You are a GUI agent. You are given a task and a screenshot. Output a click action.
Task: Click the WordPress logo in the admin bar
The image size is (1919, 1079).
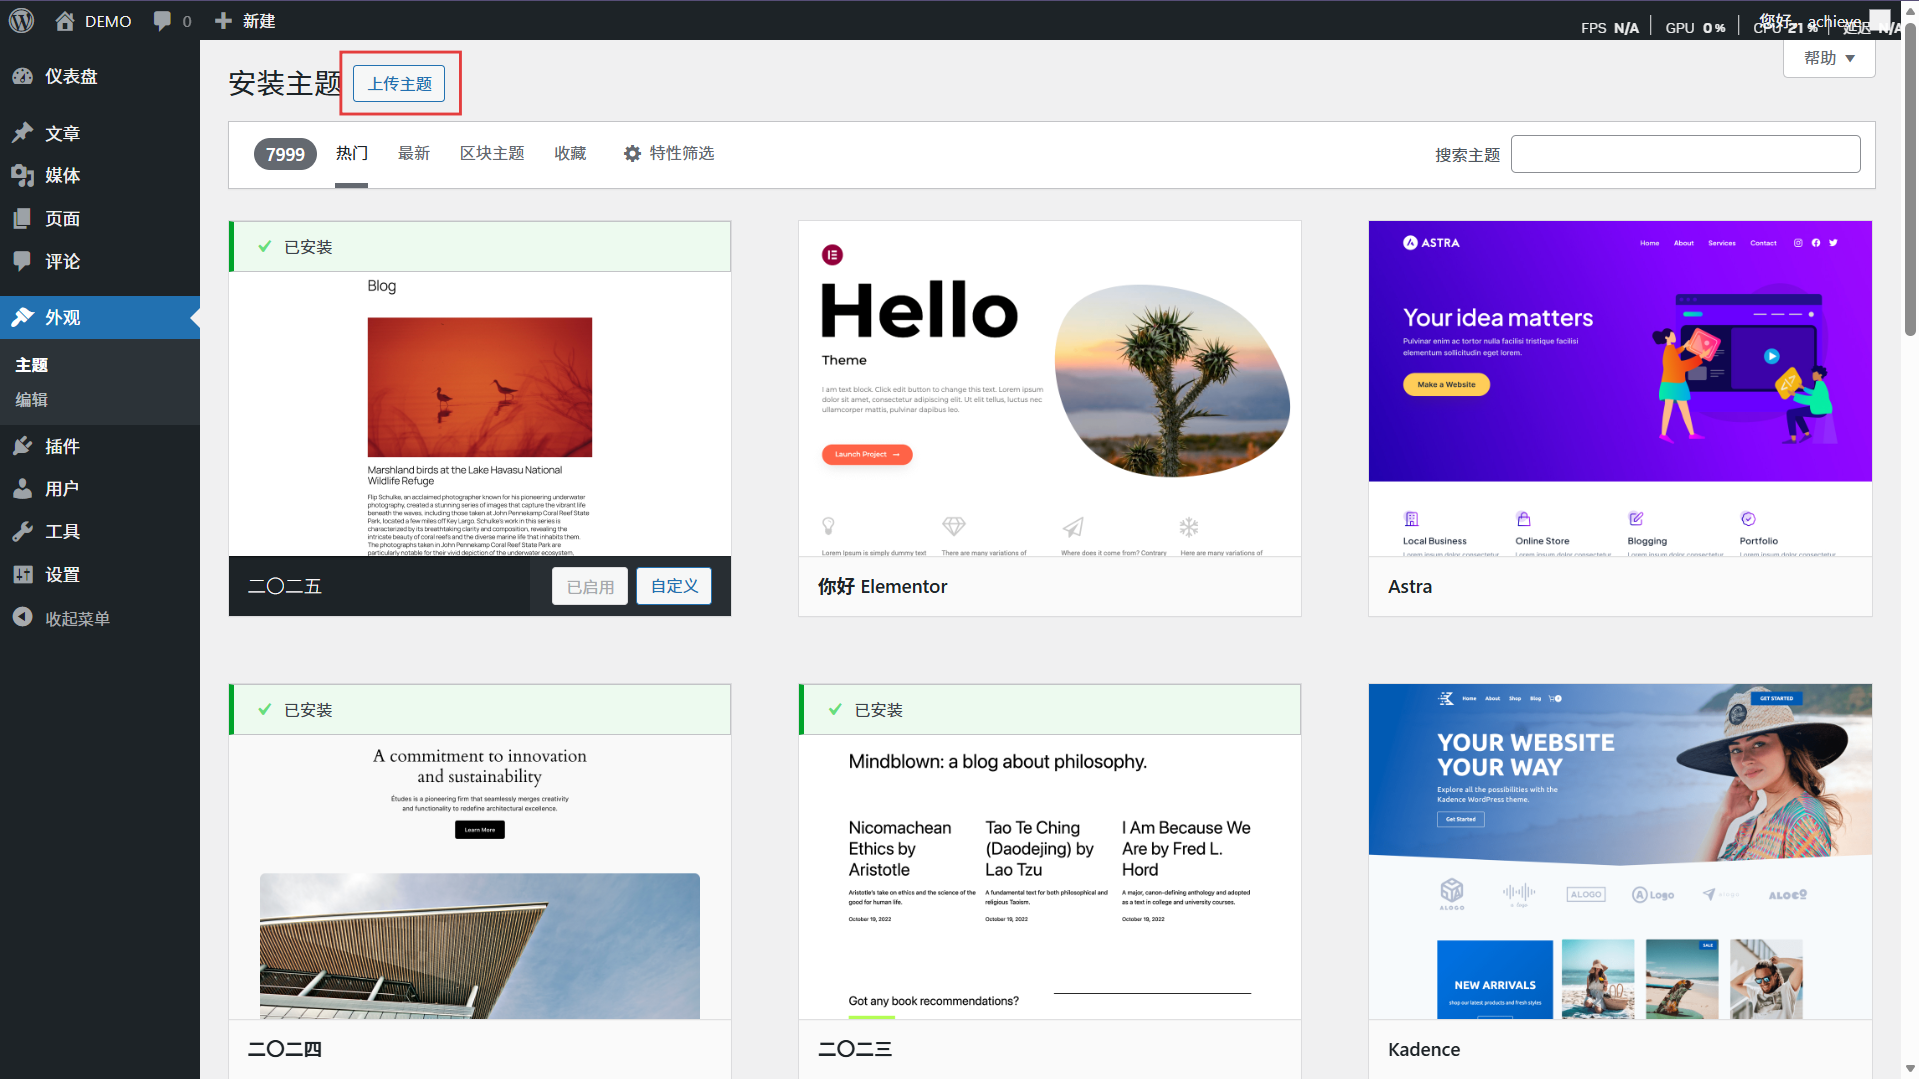[x=21, y=20]
